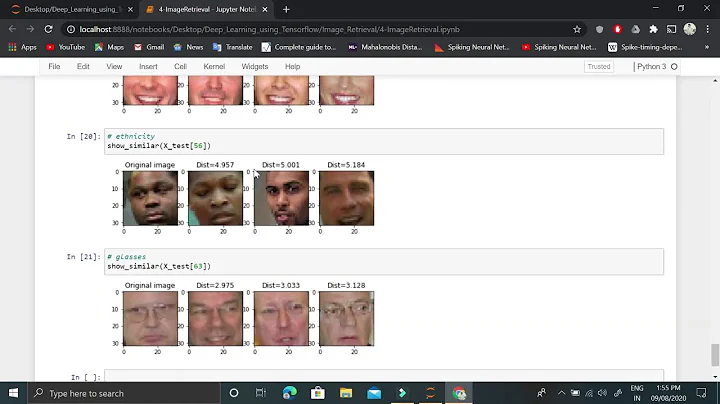
Task: Open the notifications action center
Action: pyautogui.click(x=701, y=393)
